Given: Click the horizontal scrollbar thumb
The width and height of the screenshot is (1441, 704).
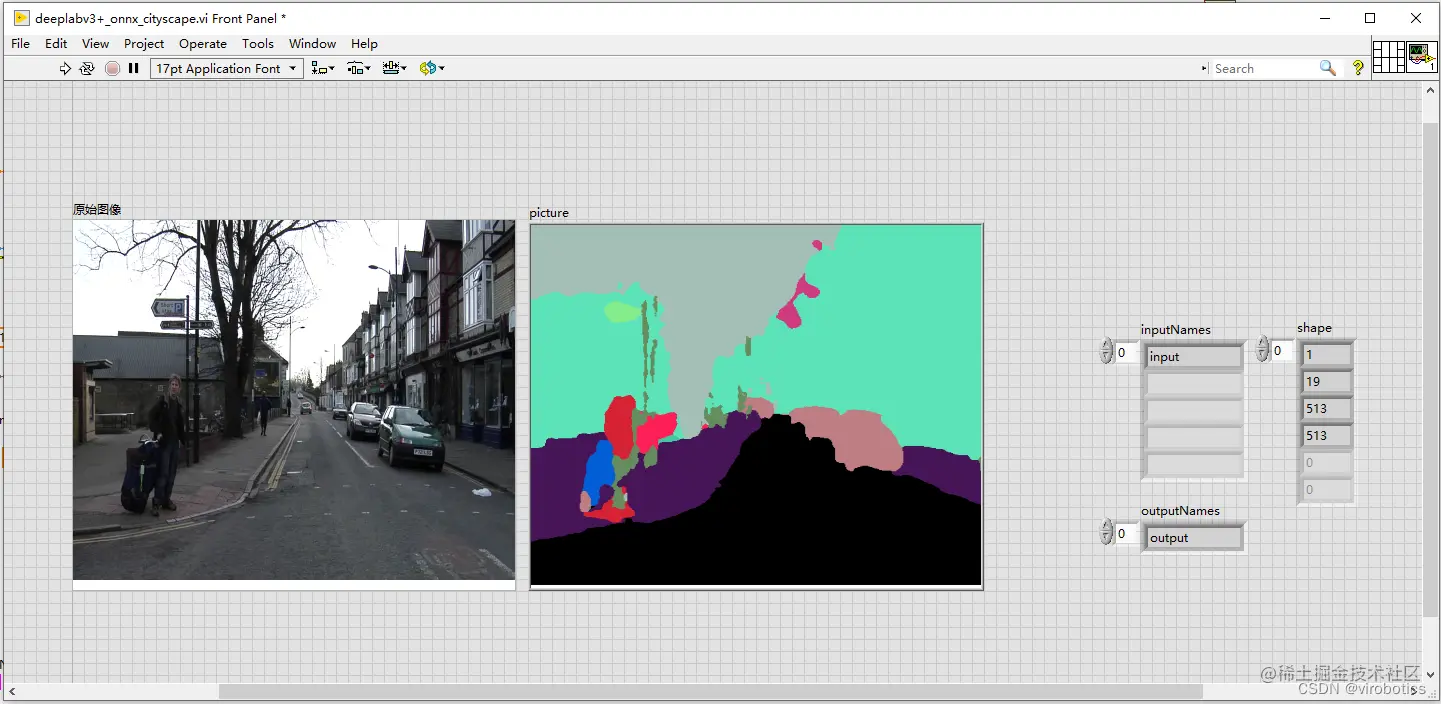Looking at the screenshot, I should pos(710,691).
